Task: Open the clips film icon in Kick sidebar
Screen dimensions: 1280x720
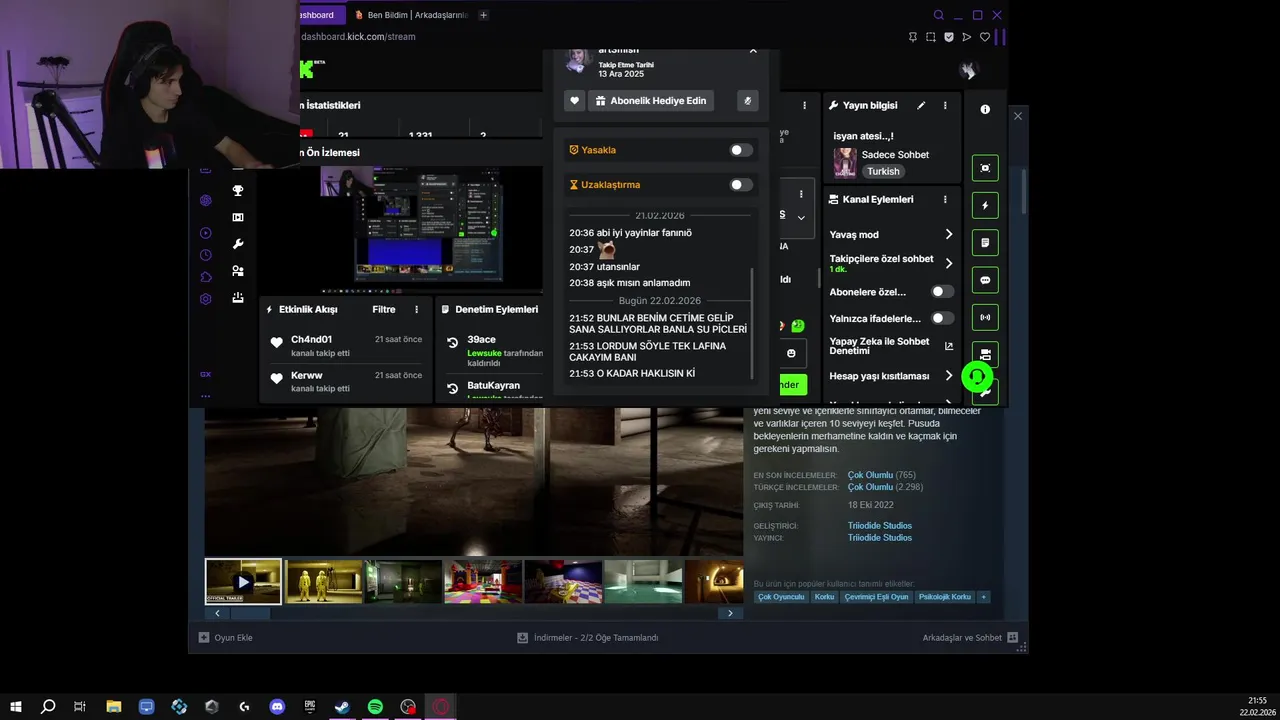Action: tap(238, 217)
